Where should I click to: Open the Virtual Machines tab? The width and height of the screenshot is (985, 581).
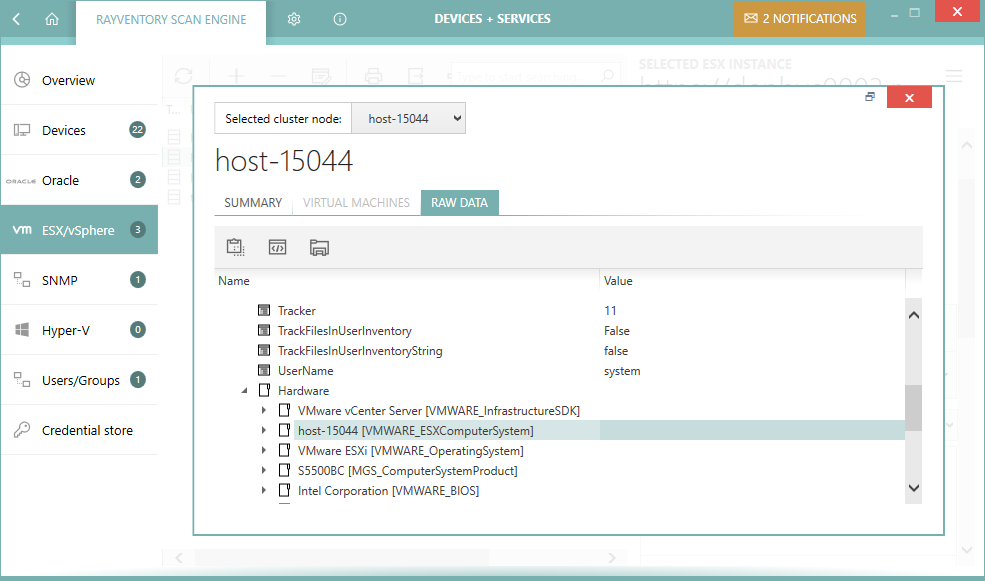pos(356,202)
